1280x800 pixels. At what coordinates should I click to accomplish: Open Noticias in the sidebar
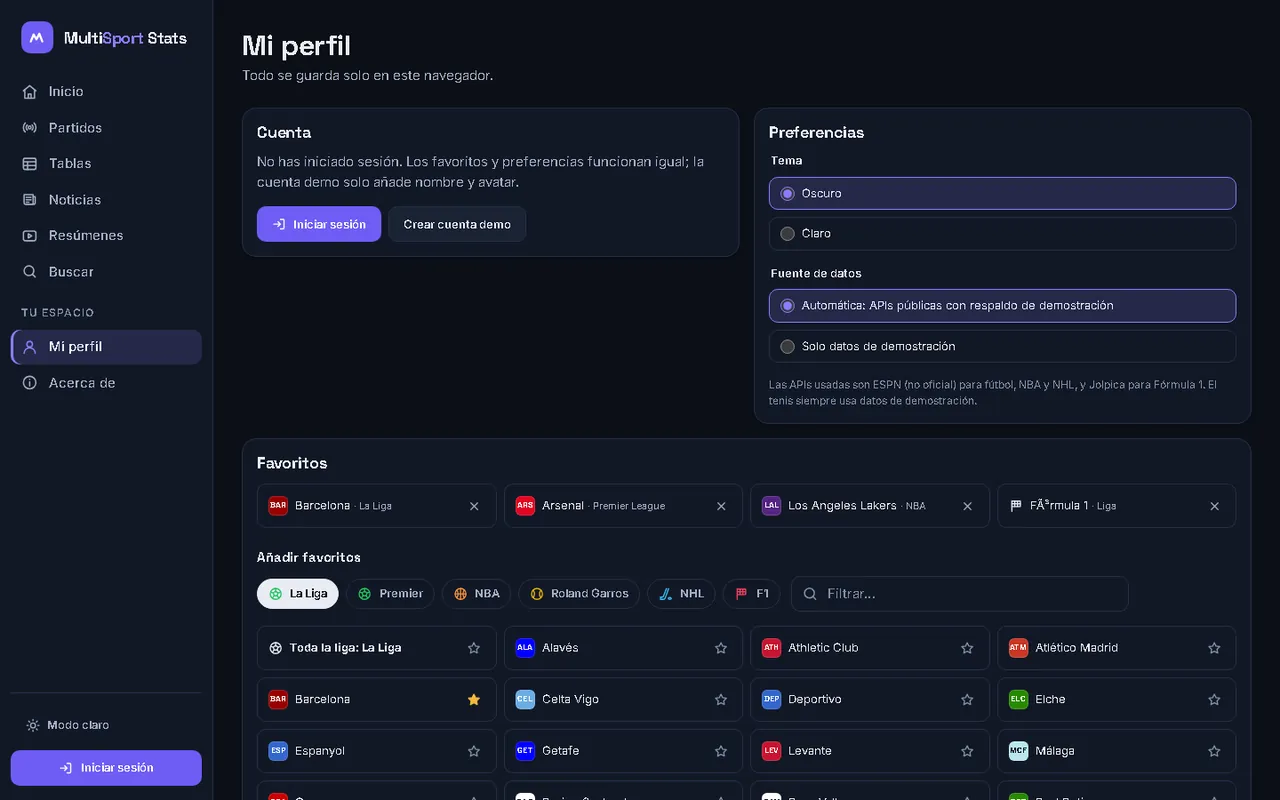click(106, 200)
